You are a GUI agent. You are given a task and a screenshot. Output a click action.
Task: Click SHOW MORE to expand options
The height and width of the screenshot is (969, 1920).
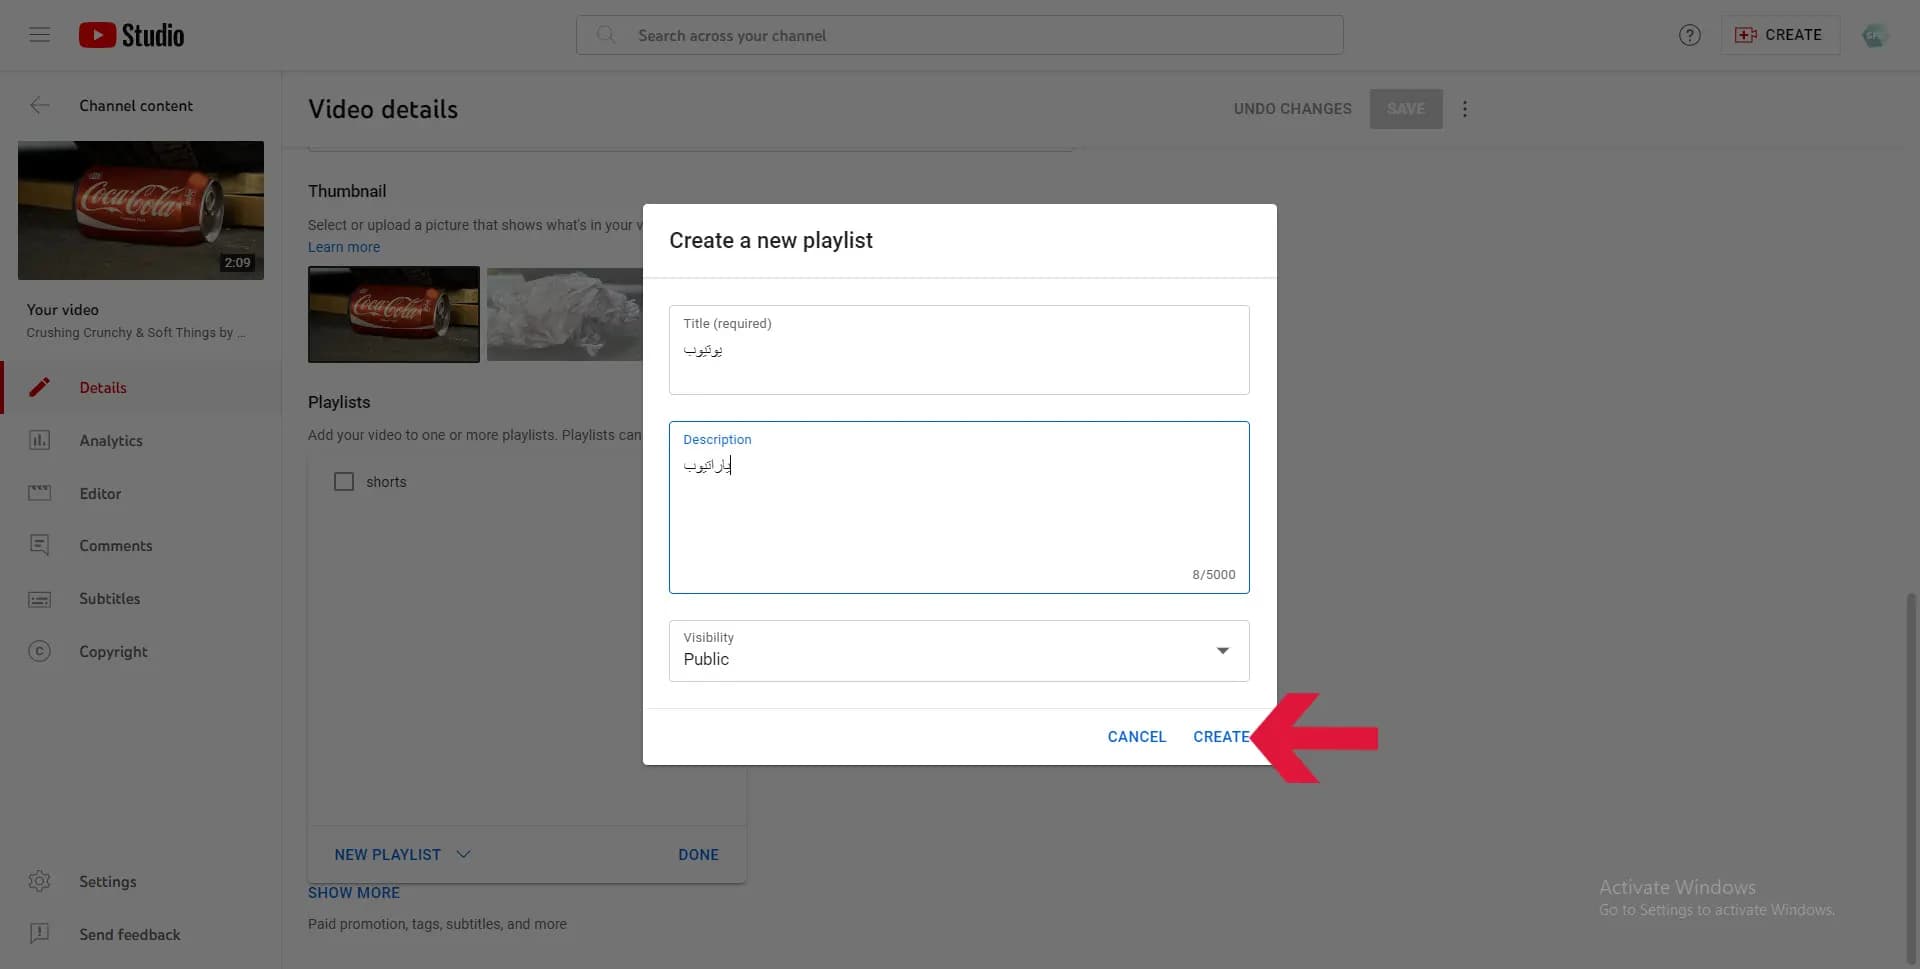[x=354, y=893]
